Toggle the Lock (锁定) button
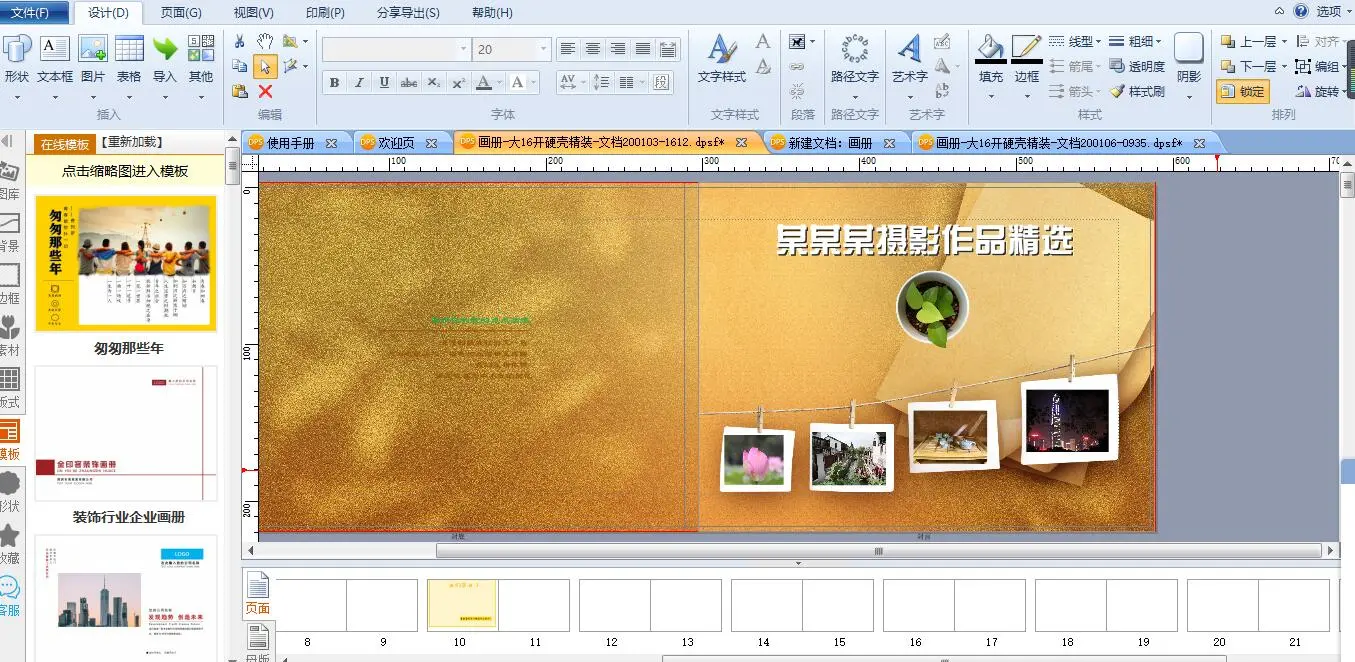1355x662 pixels. pyautogui.click(x=1242, y=92)
